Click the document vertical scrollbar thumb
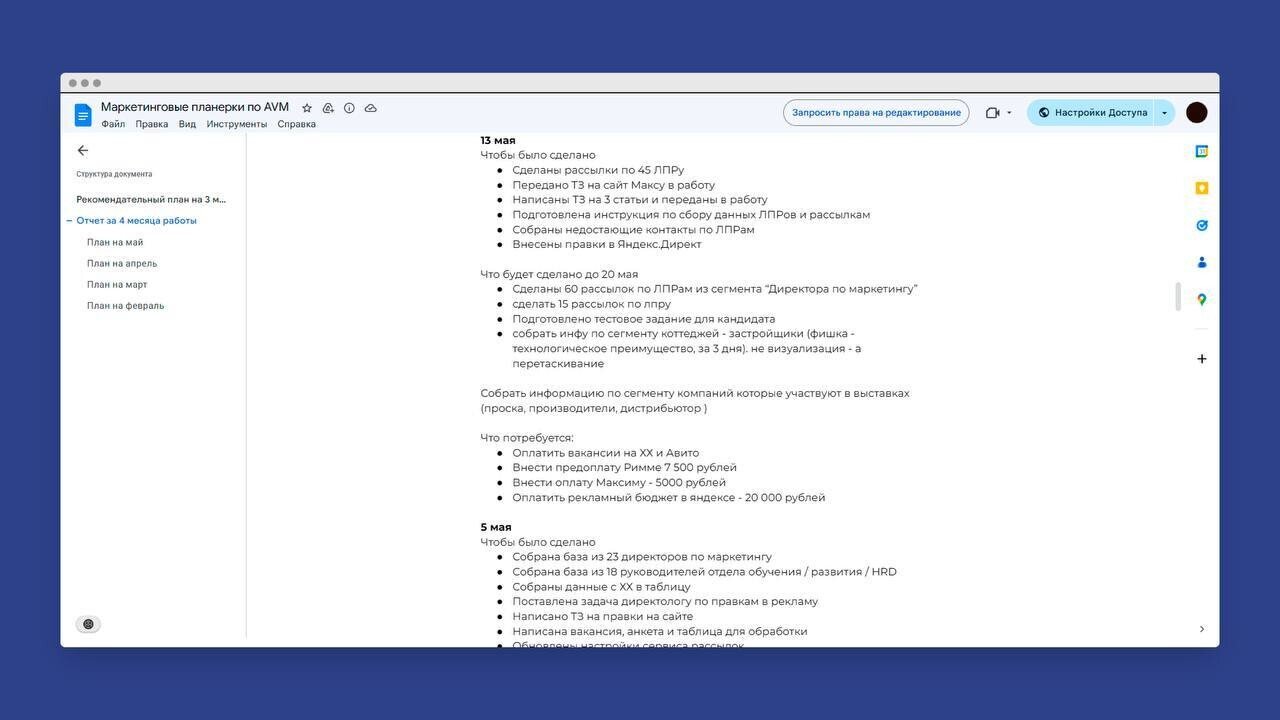Viewport: 1280px width, 720px height. 1178,297
